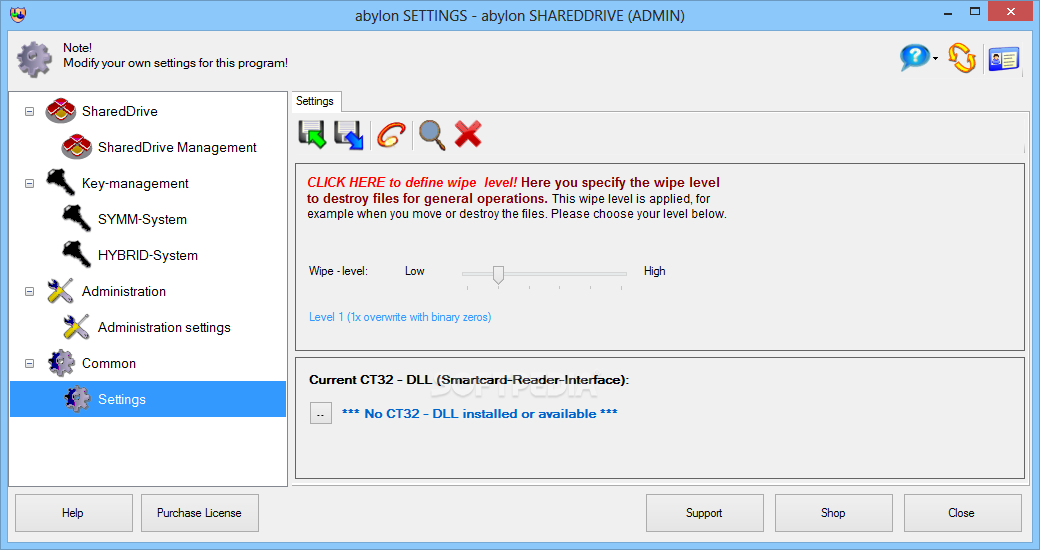Click the No CT32 - DLL installed message
This screenshot has height=550, width=1040.
tap(480, 413)
